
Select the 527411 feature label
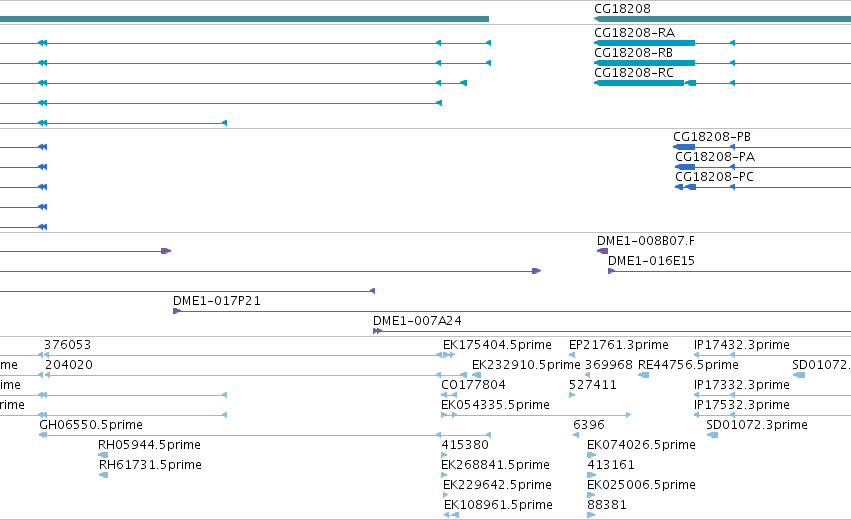(593, 385)
